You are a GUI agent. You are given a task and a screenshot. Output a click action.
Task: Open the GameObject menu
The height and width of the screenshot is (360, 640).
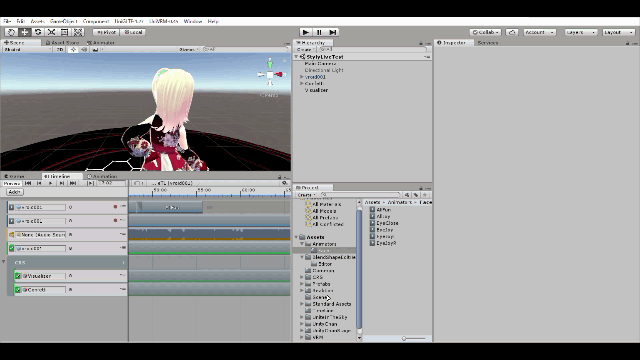click(63, 21)
